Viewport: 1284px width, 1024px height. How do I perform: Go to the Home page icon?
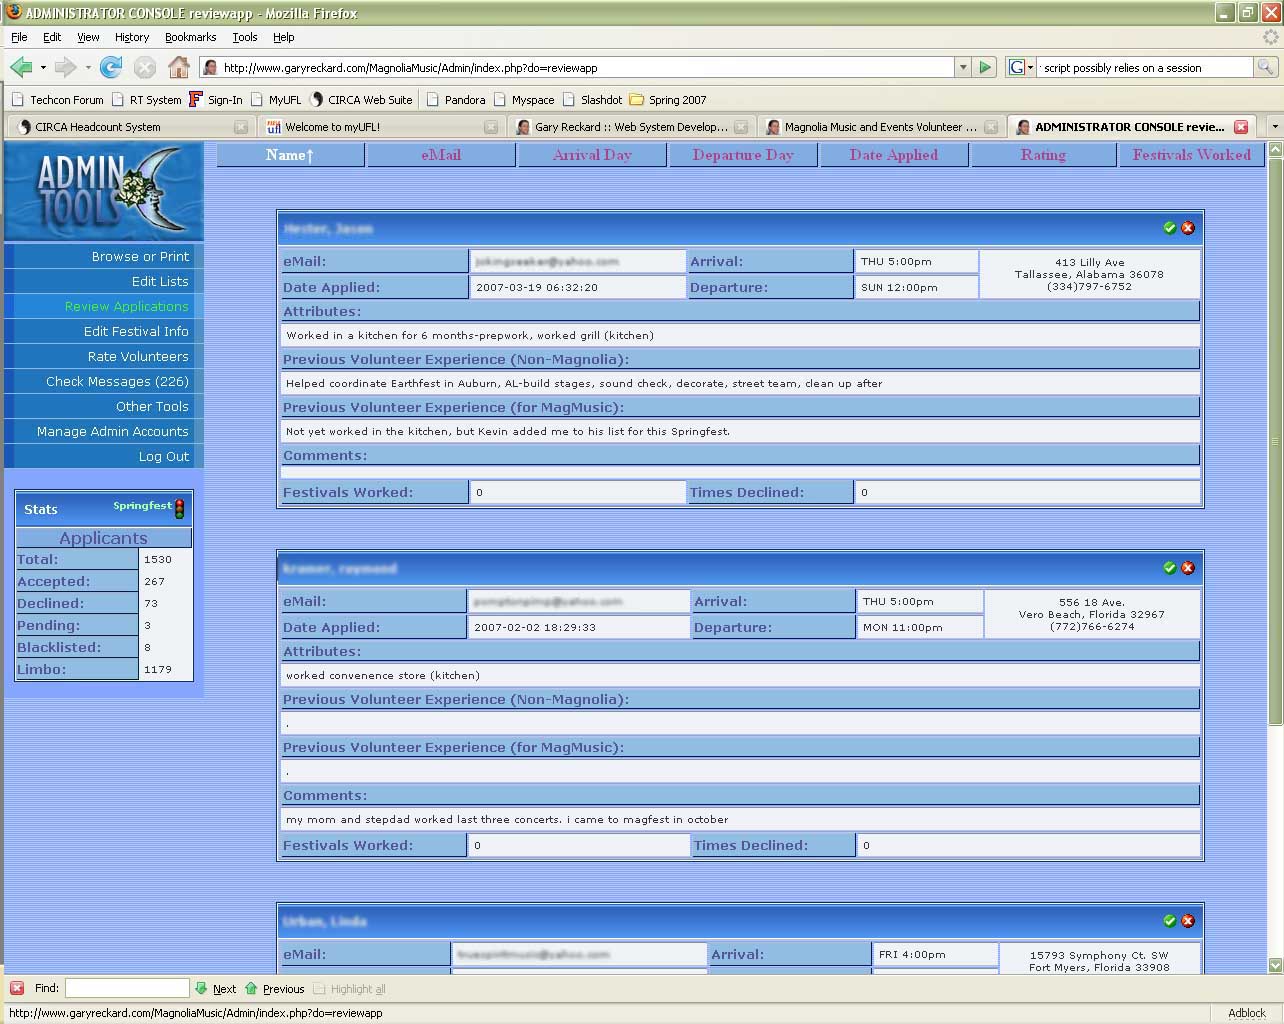coord(178,67)
